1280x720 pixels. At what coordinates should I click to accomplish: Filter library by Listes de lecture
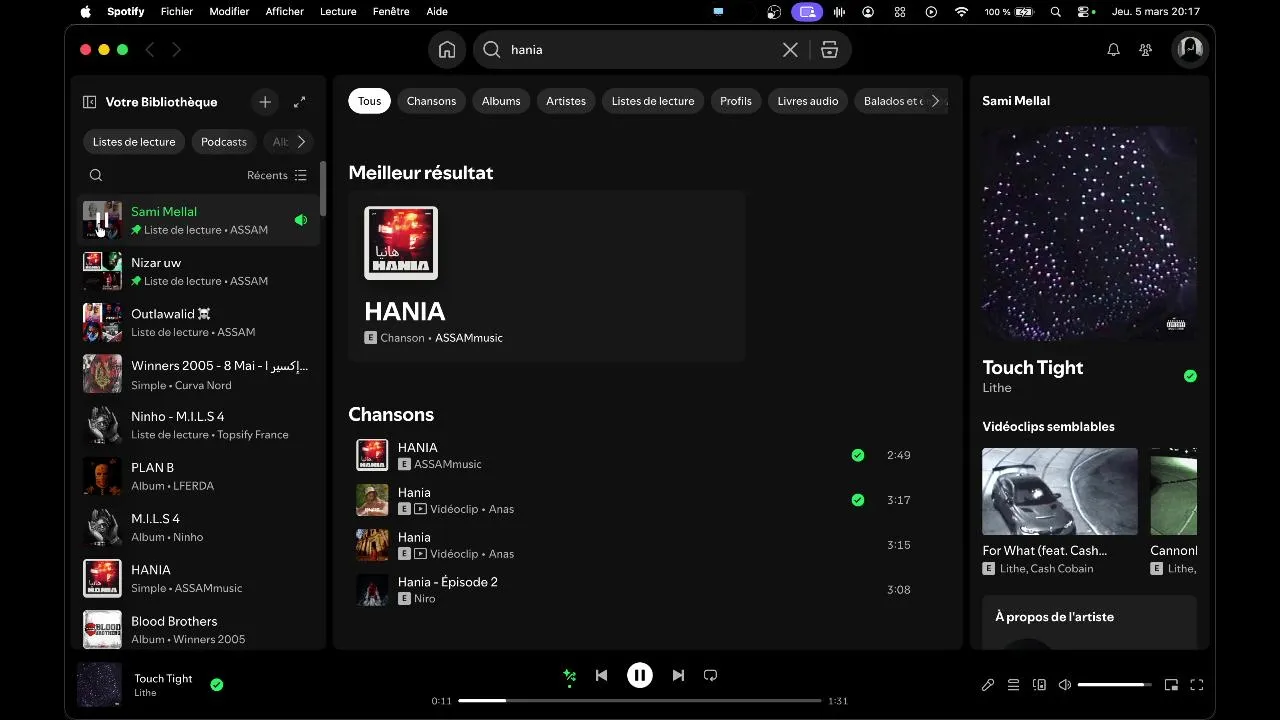pos(134,142)
